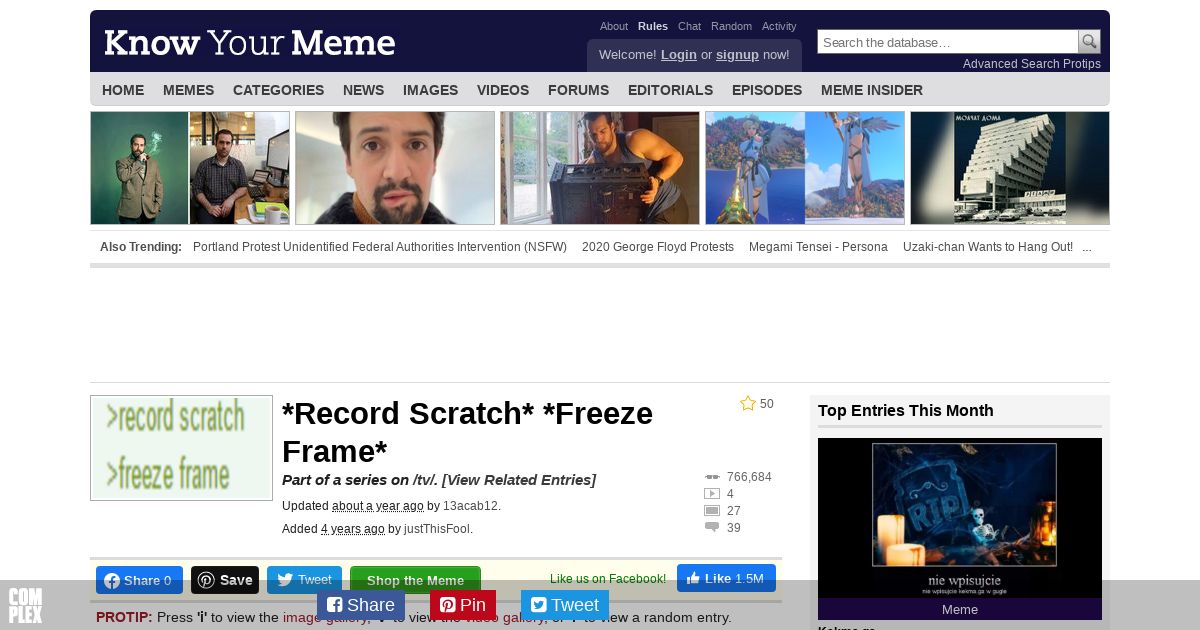
Task: Open the MEMES navigation item
Action: pyautogui.click(x=189, y=90)
